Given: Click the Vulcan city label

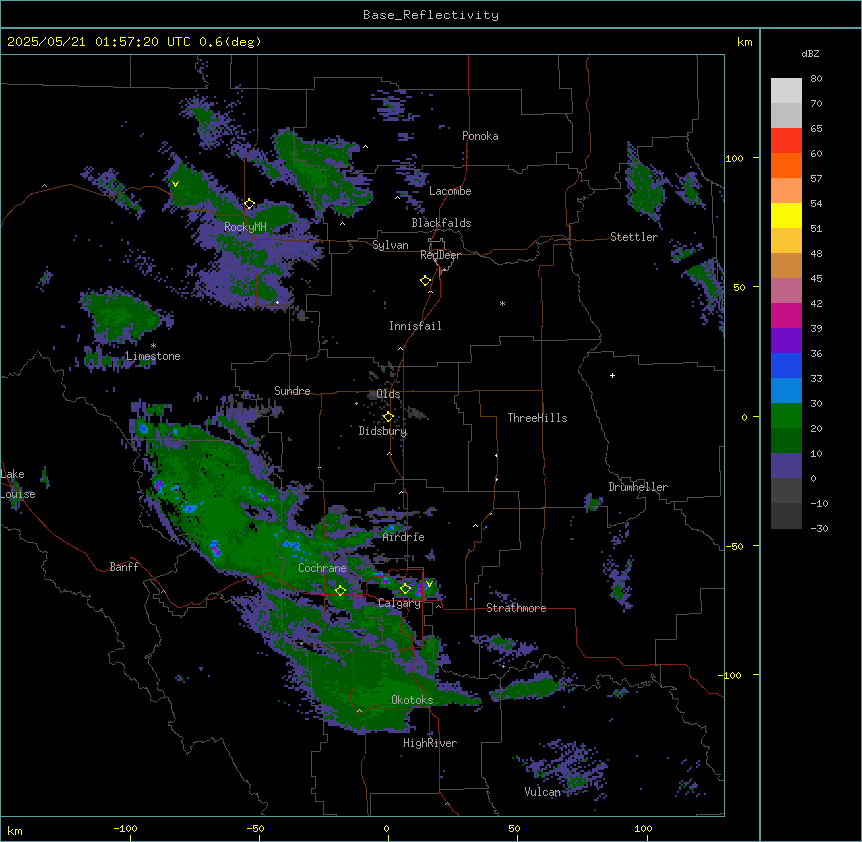Looking at the screenshot, I should [x=542, y=792].
